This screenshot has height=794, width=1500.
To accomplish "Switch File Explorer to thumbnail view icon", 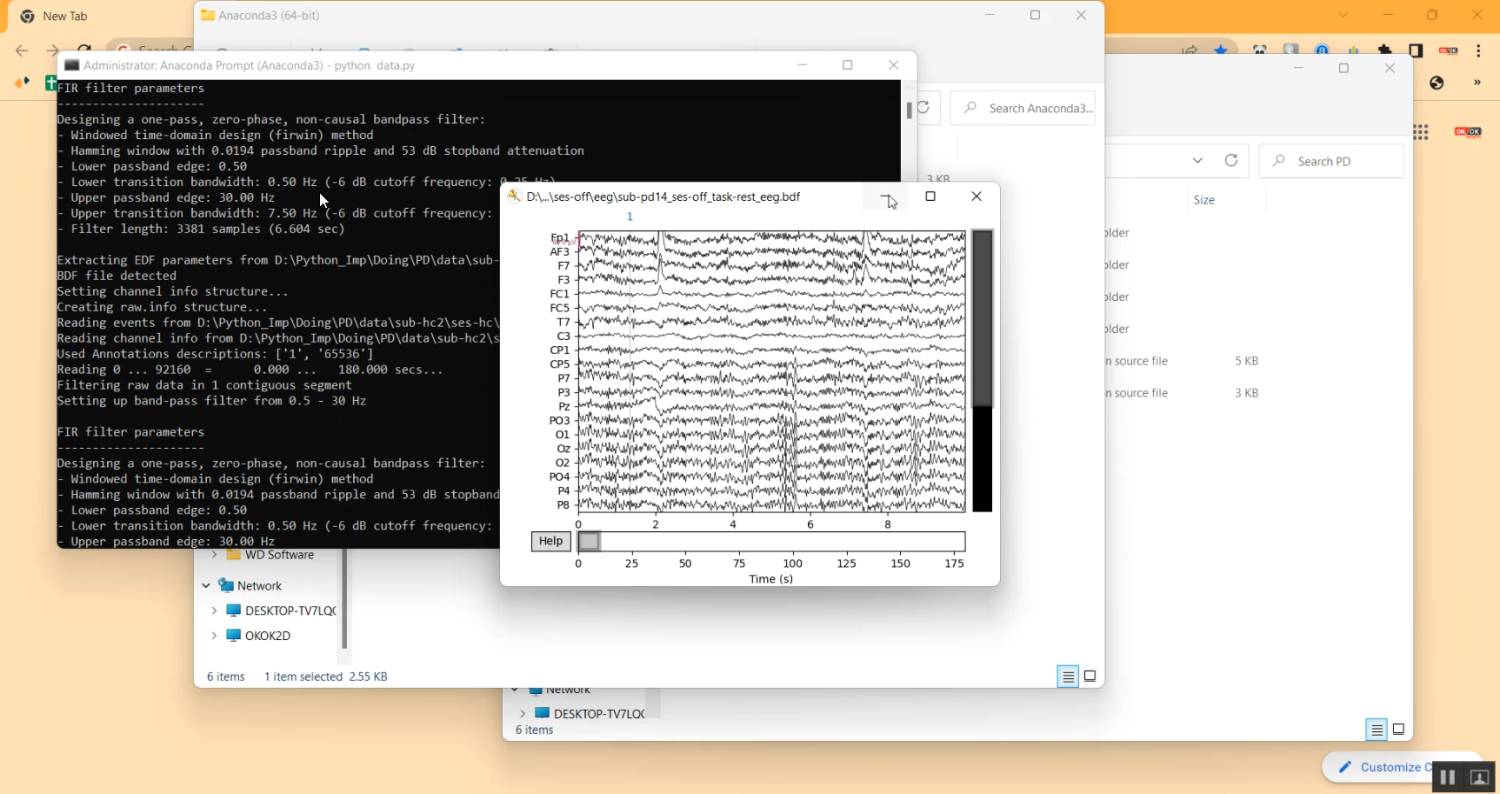I will tap(1090, 676).
